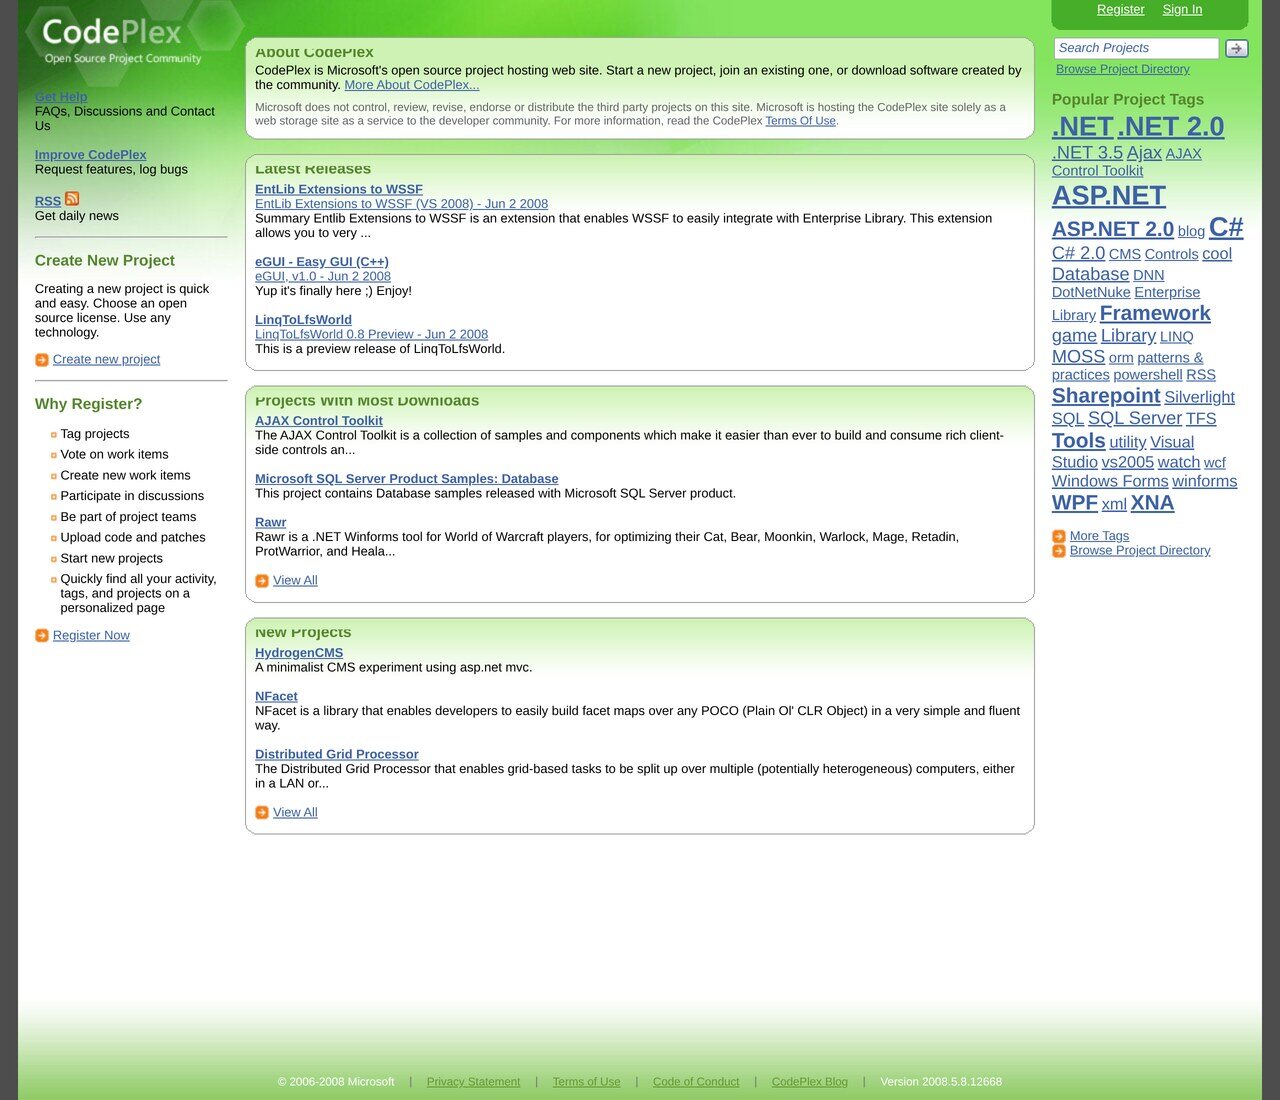The width and height of the screenshot is (1280, 1100).
Task: Select the C# tag
Action: pos(1225,227)
